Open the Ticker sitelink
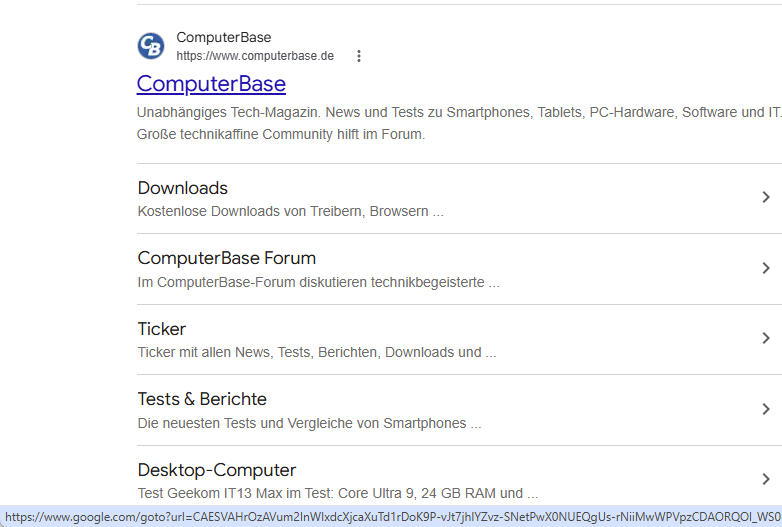This screenshot has height=527, width=782. (x=162, y=329)
